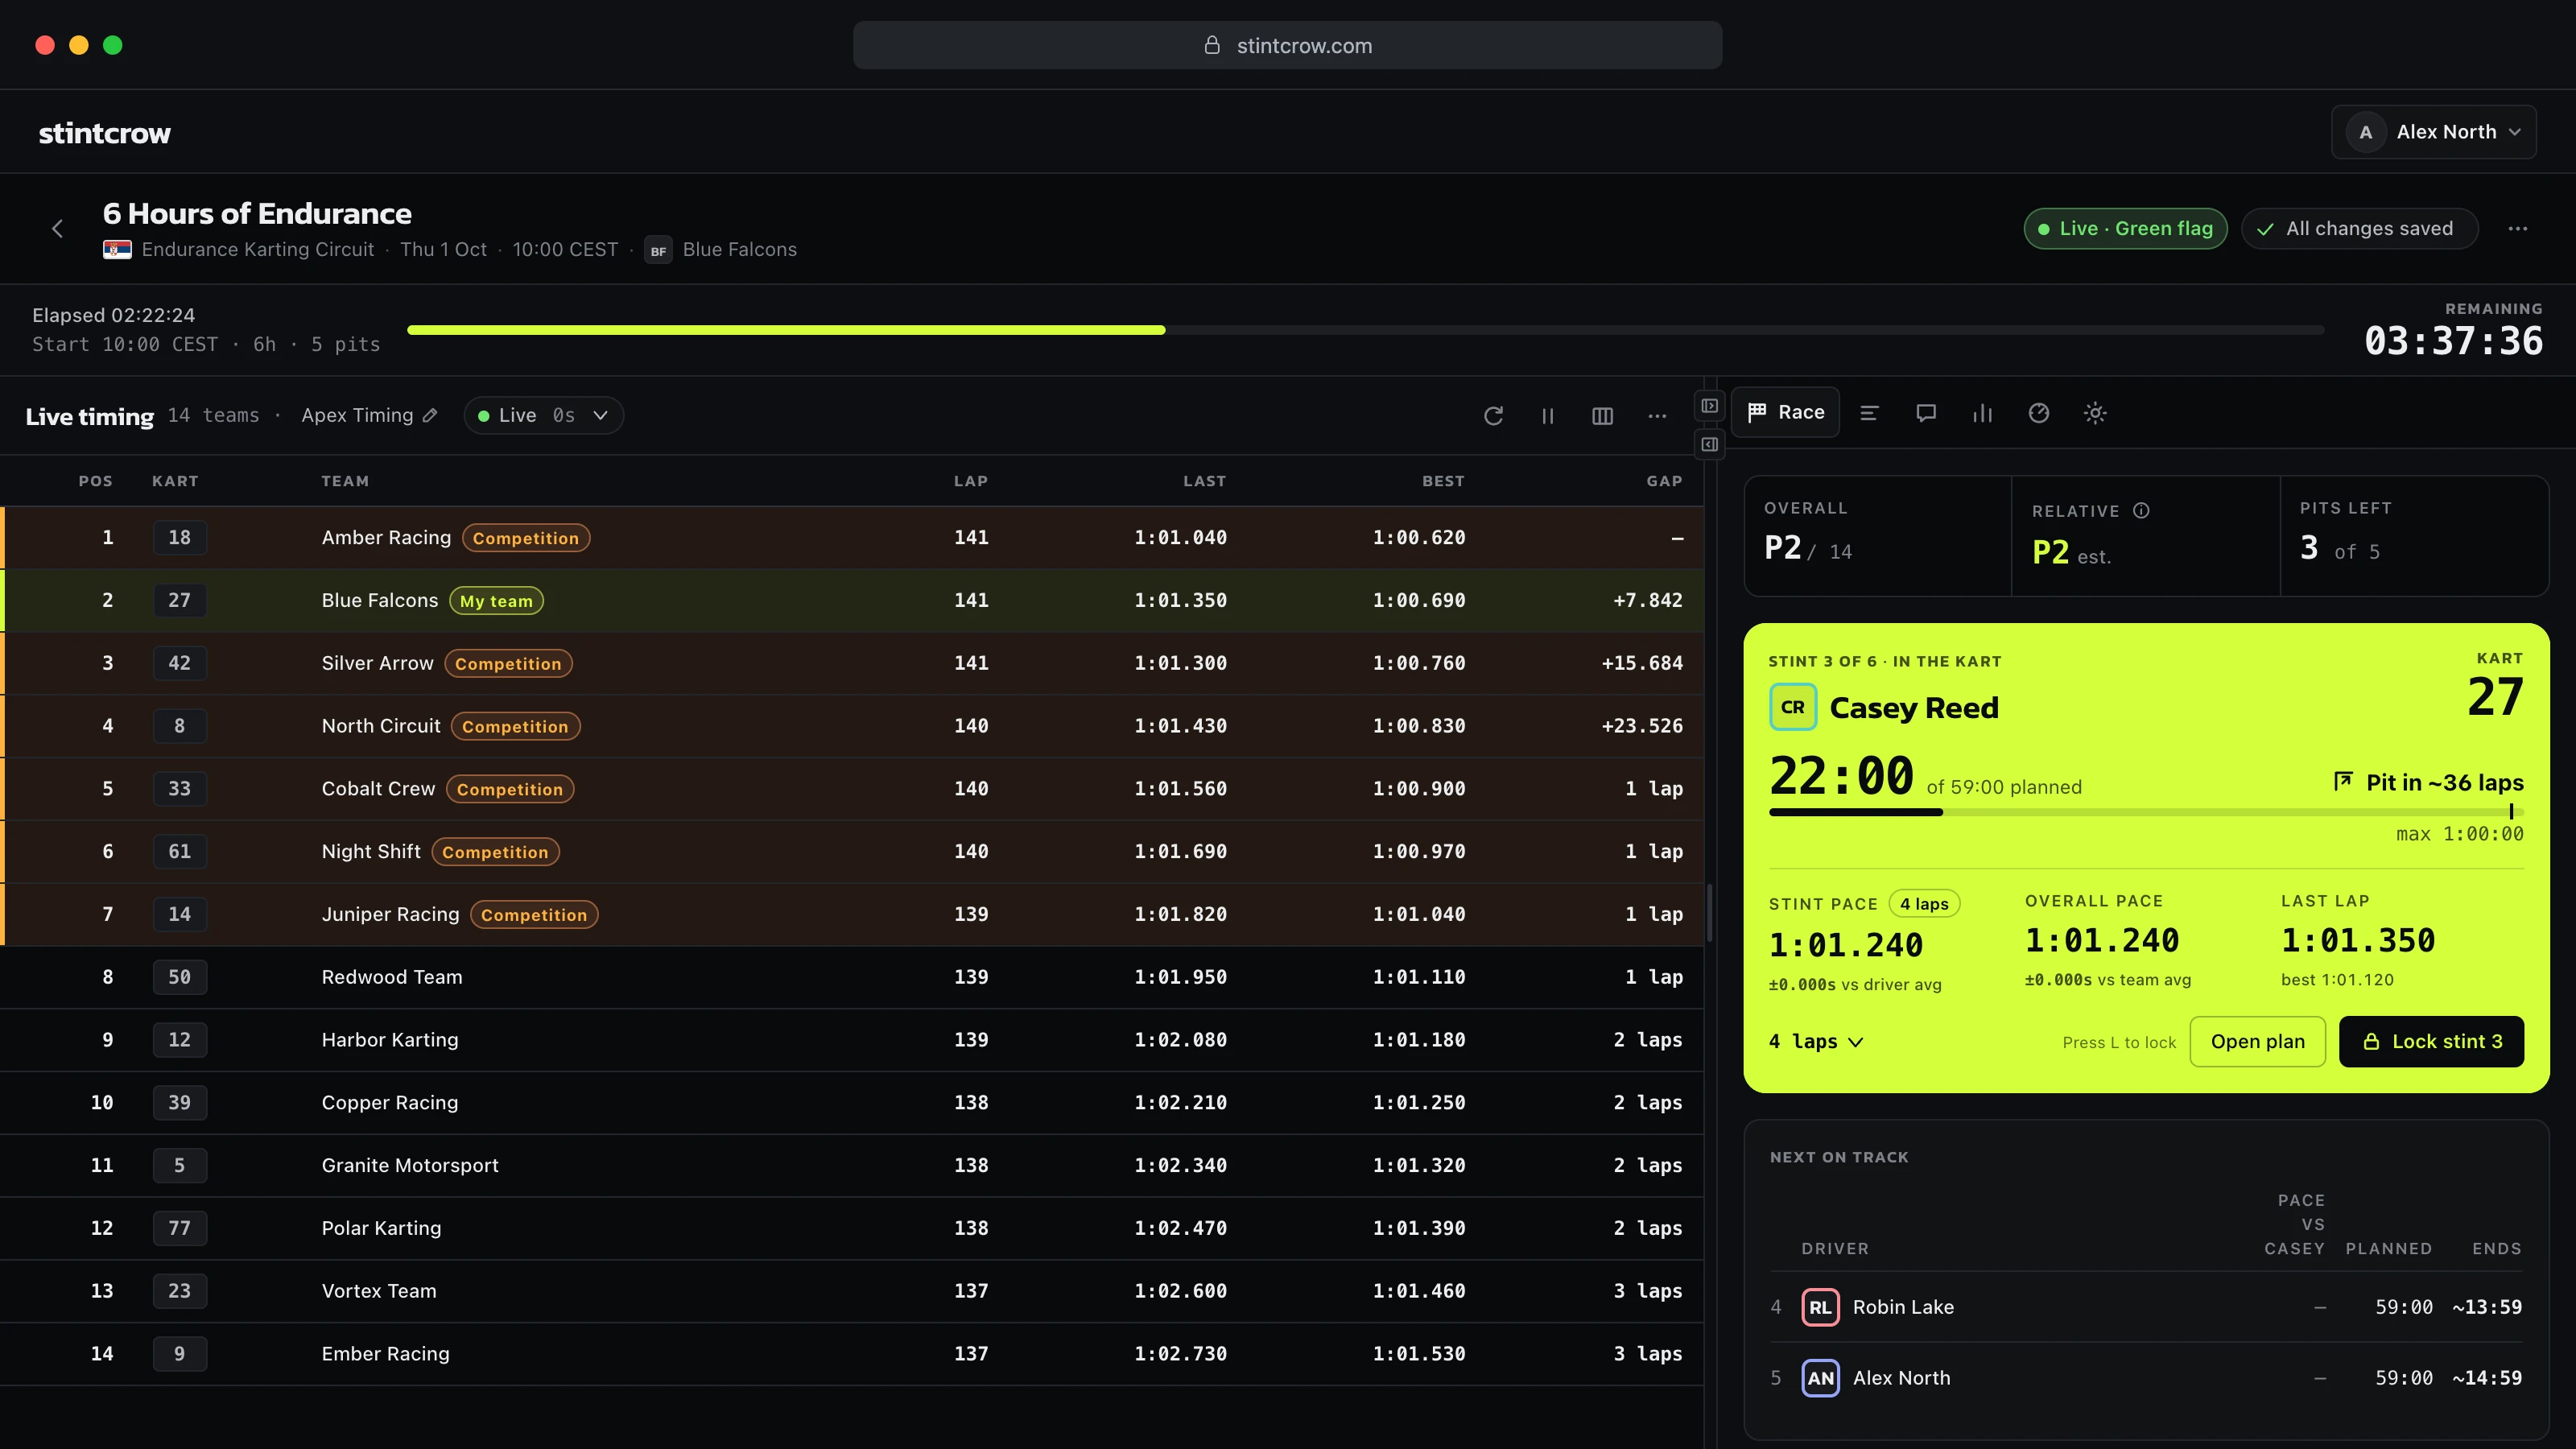The image size is (2576, 1449).
Task: Collapse right panel with top split icon
Action: (1710, 406)
